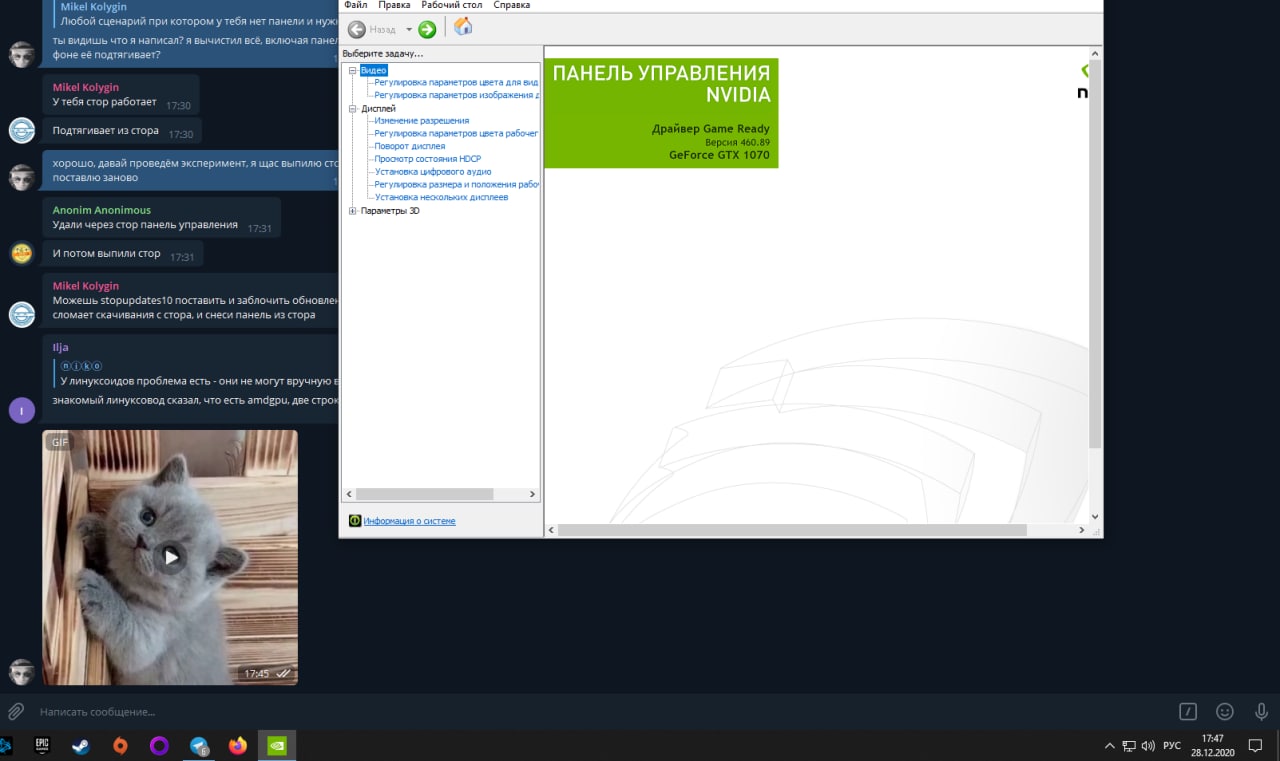Open Origin from the taskbar
The width and height of the screenshot is (1280, 761).
(x=120, y=745)
